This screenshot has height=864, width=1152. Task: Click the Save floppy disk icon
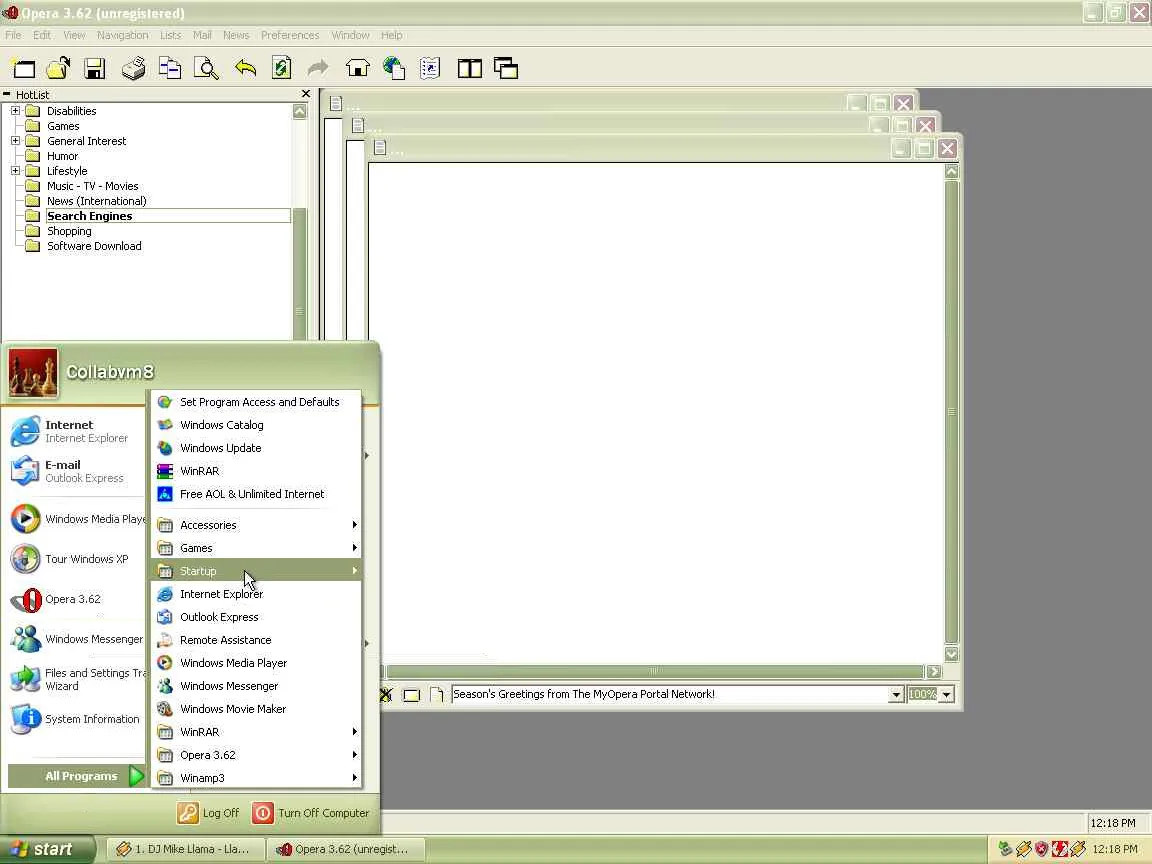[94, 68]
